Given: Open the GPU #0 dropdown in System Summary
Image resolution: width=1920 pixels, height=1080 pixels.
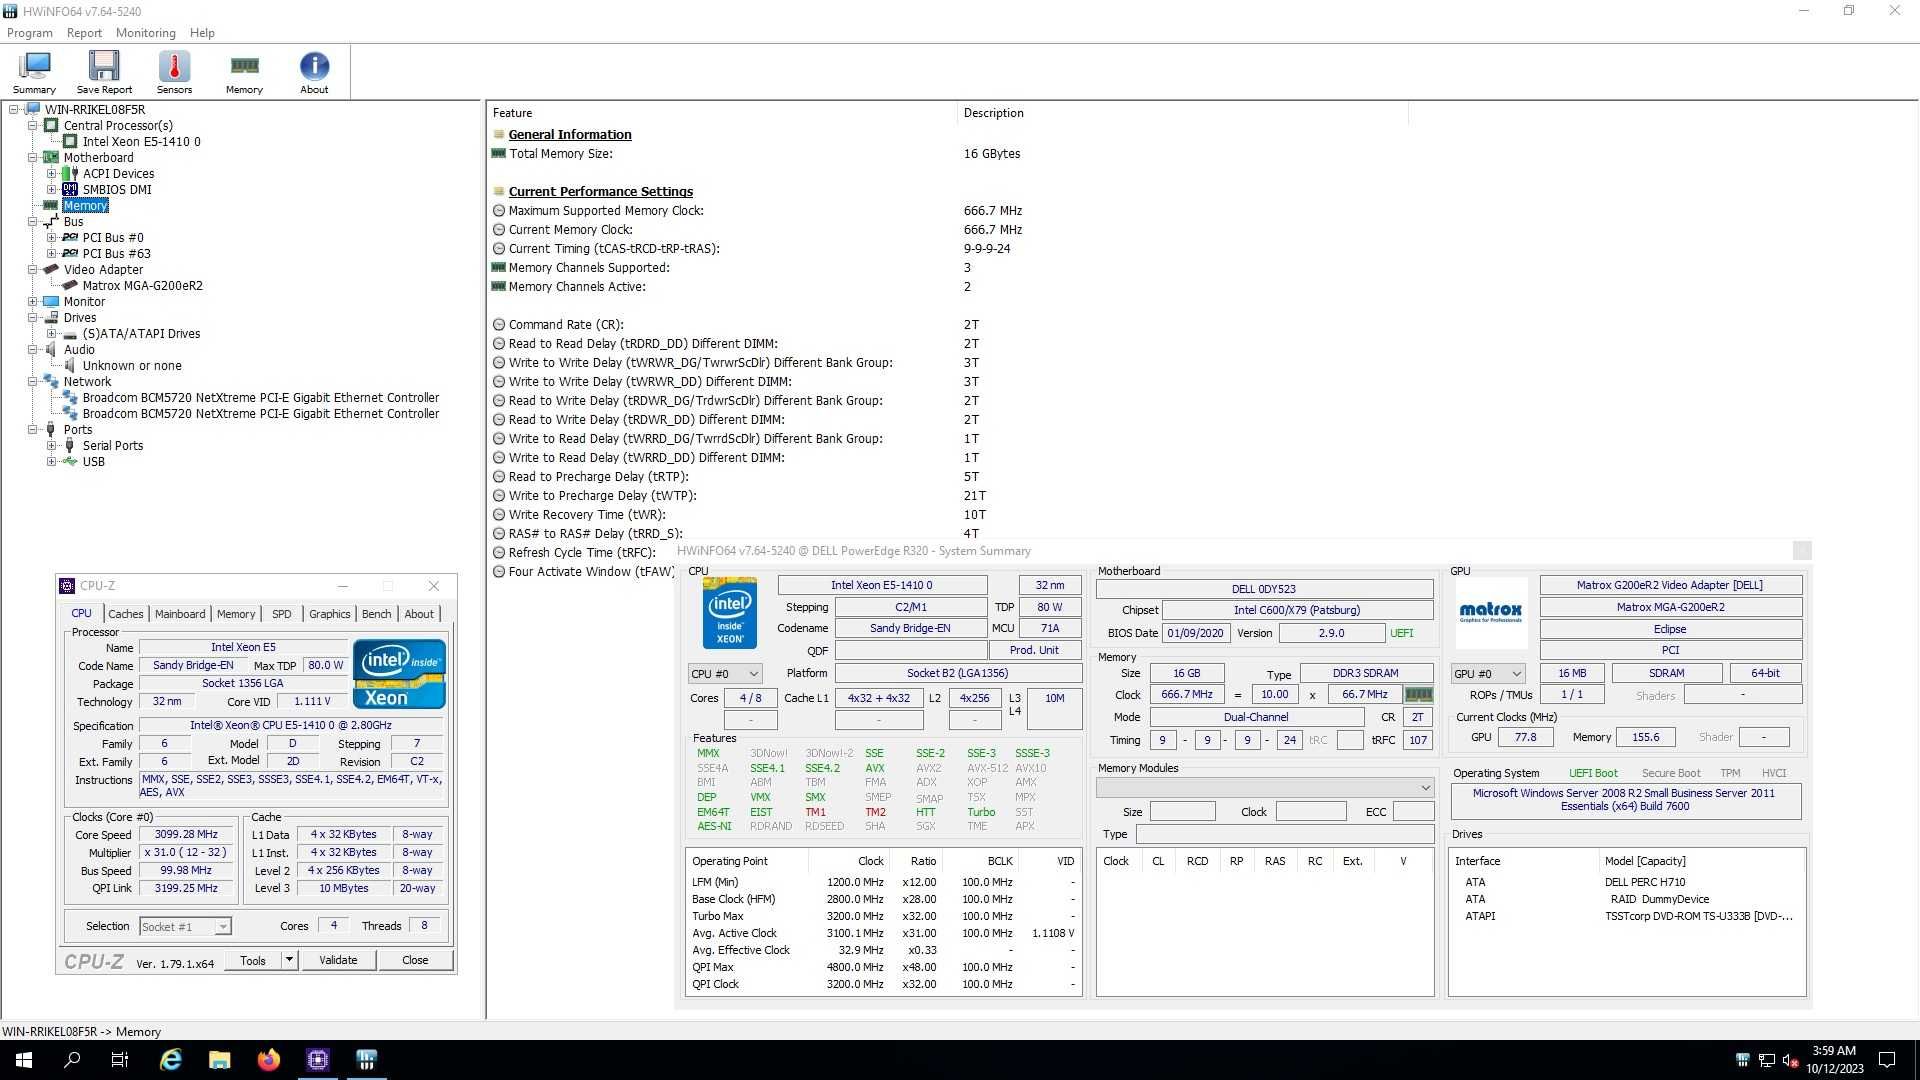Looking at the screenshot, I should point(1488,674).
